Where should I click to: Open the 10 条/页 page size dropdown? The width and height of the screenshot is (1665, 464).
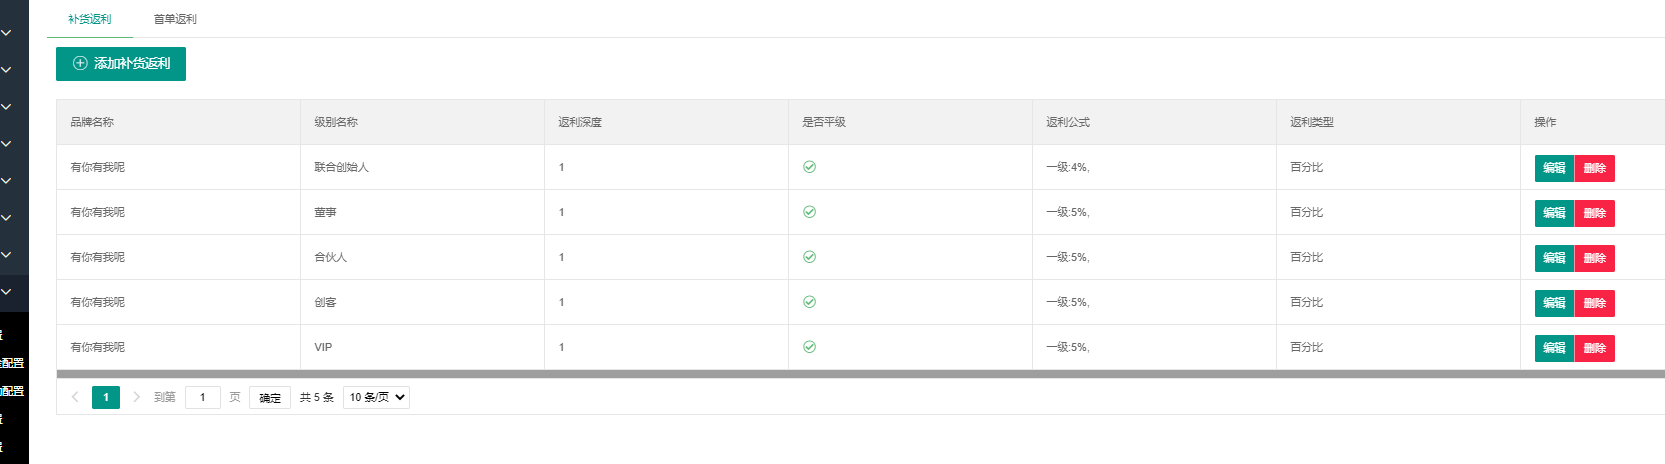(x=376, y=397)
